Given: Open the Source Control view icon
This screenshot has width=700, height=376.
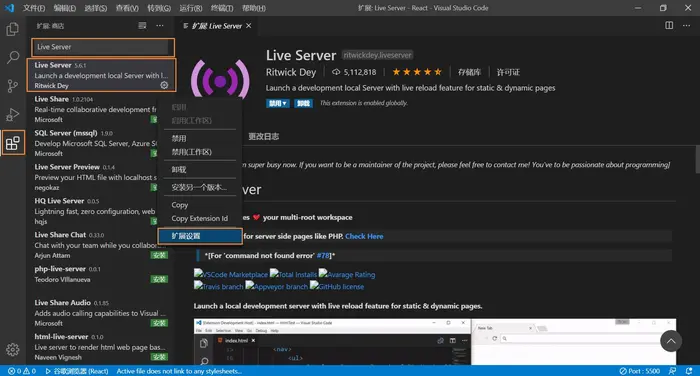Looking at the screenshot, I should click(12, 85).
